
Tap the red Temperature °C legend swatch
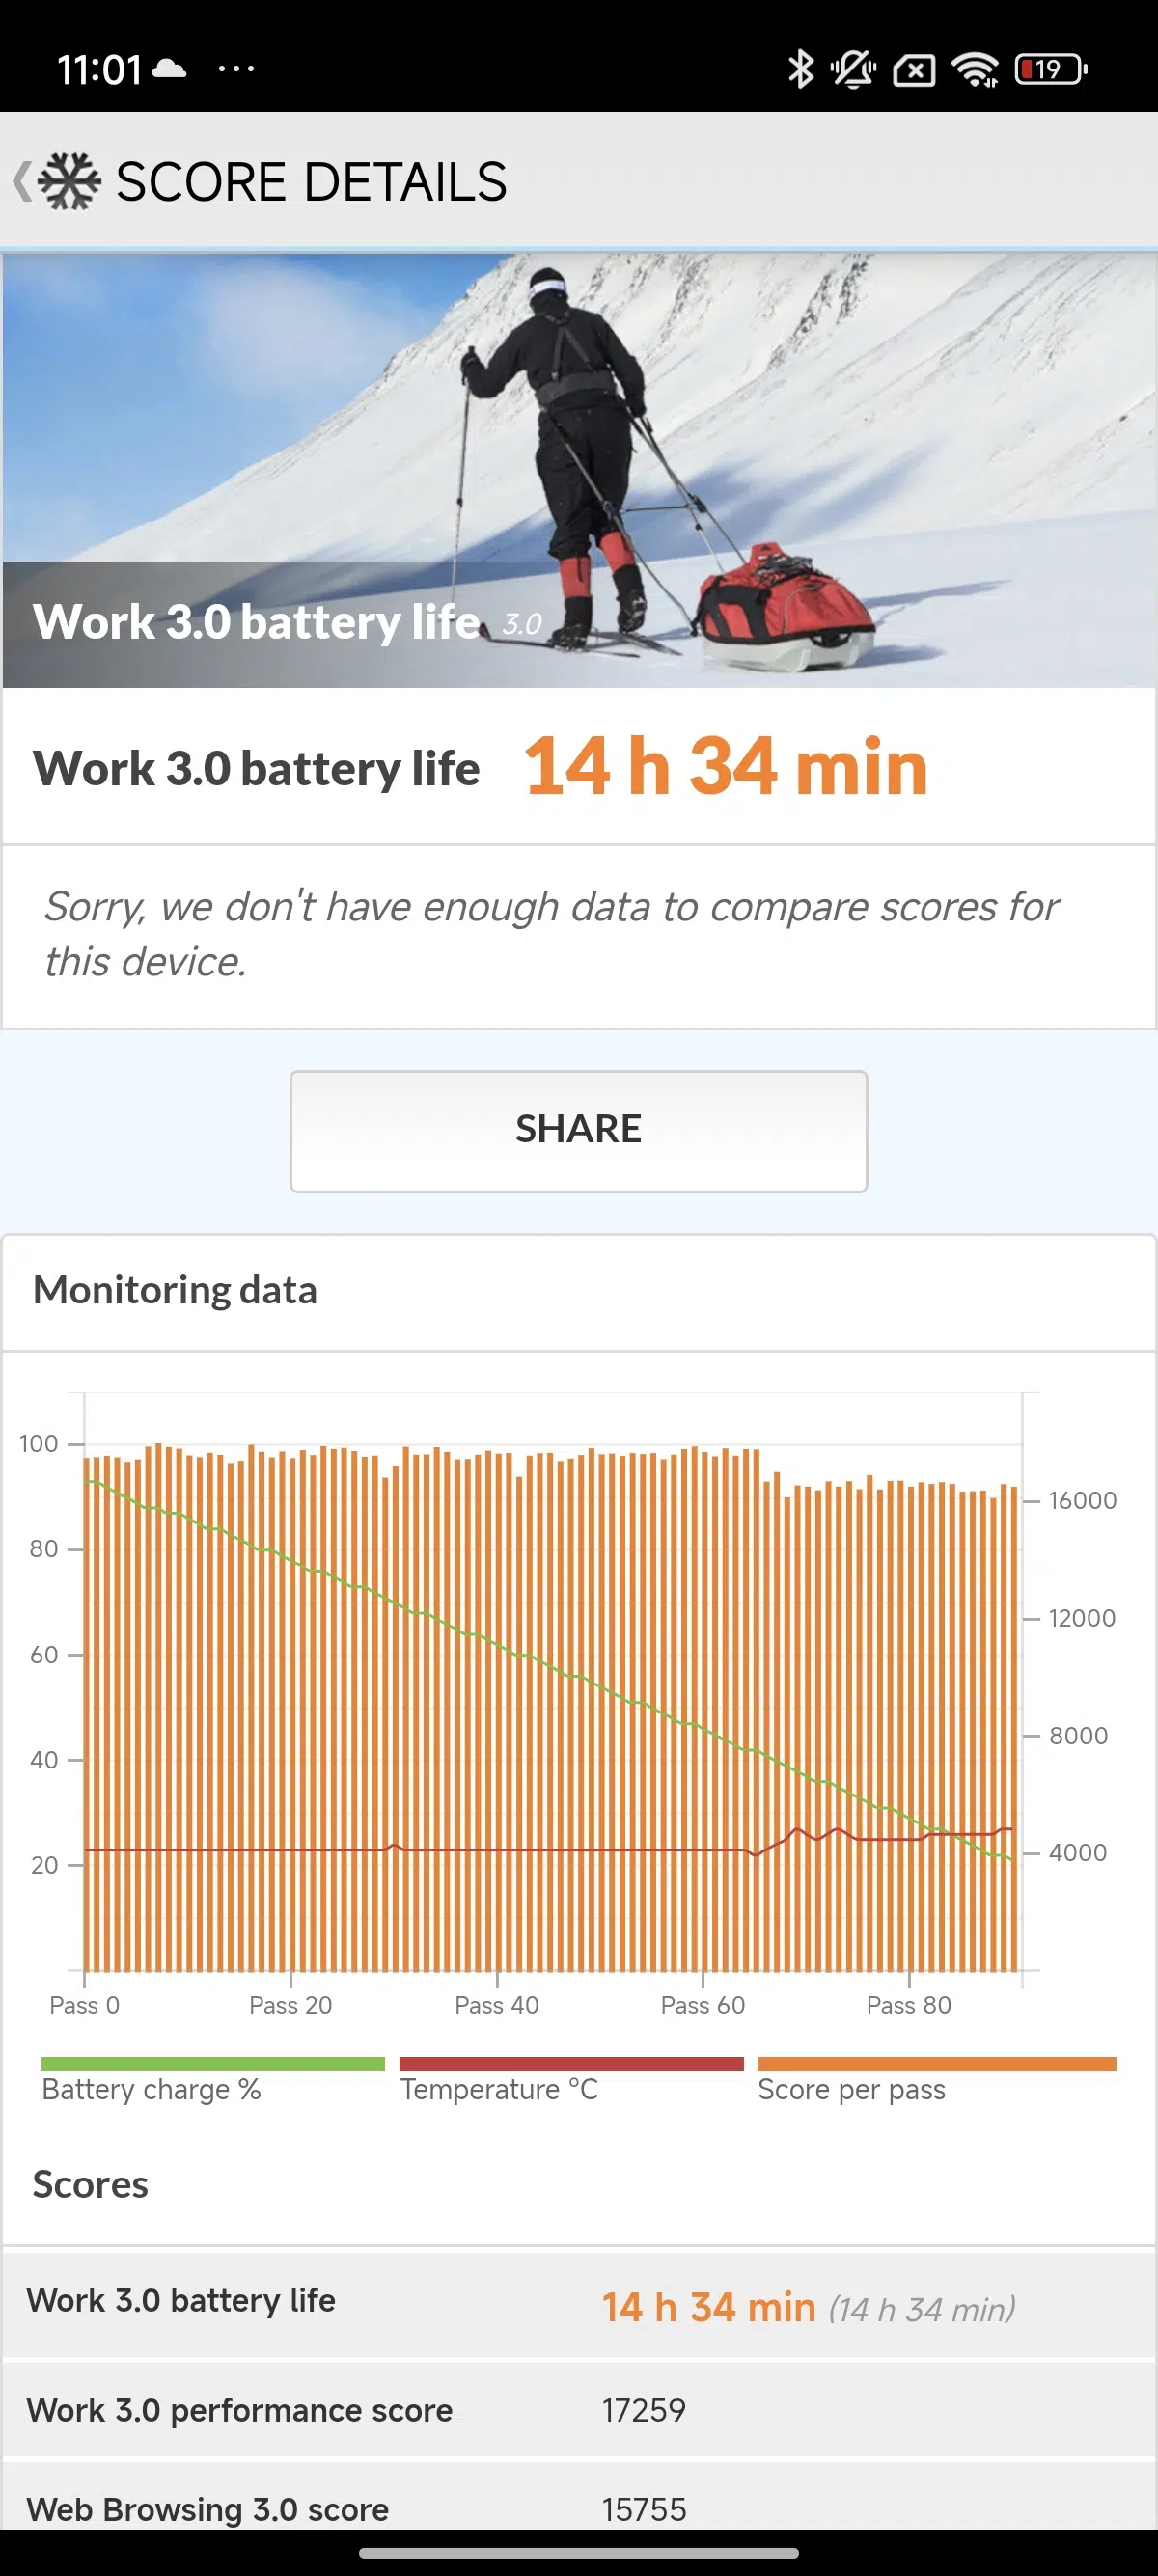tap(571, 2064)
